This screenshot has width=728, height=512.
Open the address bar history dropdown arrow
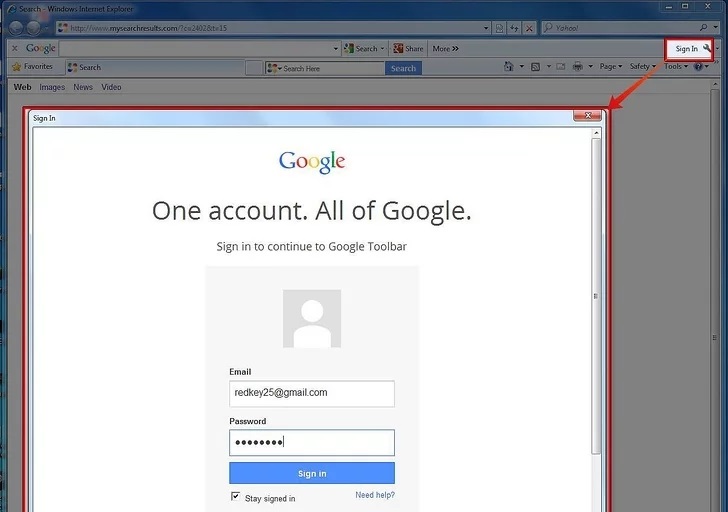tap(486, 28)
